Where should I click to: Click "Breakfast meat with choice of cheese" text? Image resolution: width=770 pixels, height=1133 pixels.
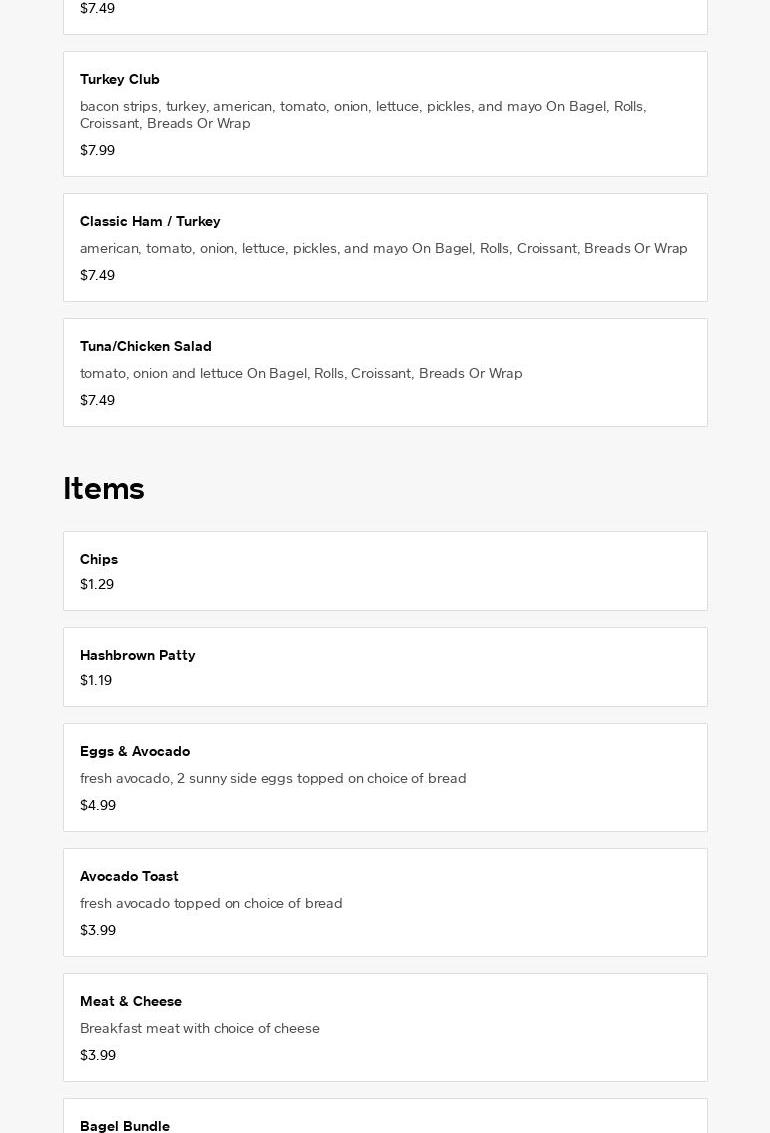200,1028
